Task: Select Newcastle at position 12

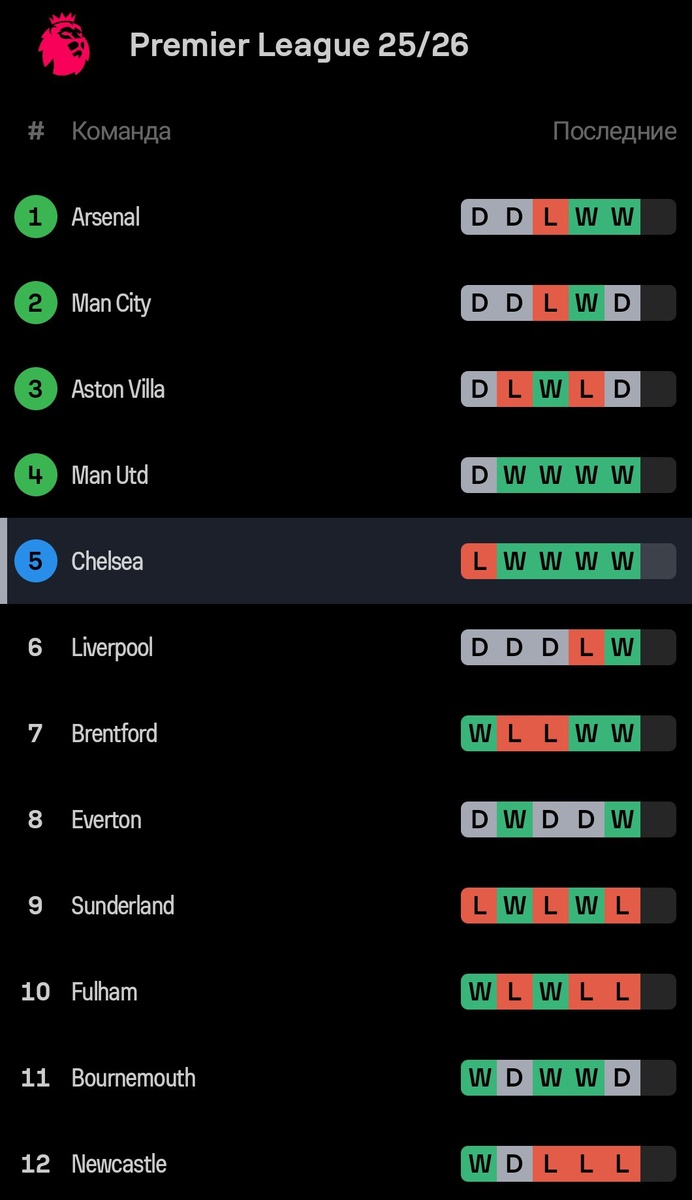Action: tap(118, 1163)
